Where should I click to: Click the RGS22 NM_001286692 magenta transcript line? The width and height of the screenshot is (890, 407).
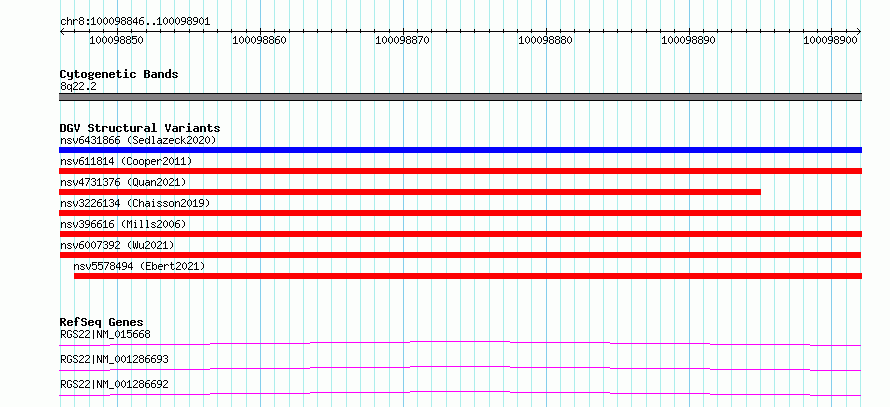pyautogui.click(x=460, y=393)
